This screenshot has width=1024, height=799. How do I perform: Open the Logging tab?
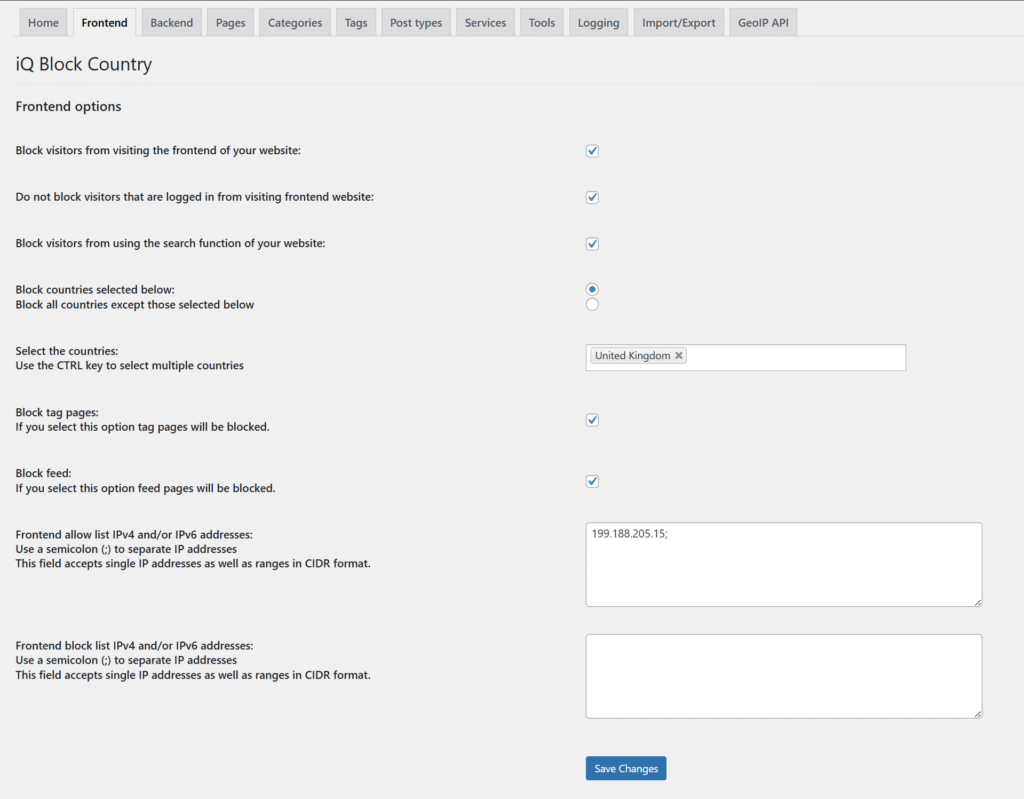(598, 23)
